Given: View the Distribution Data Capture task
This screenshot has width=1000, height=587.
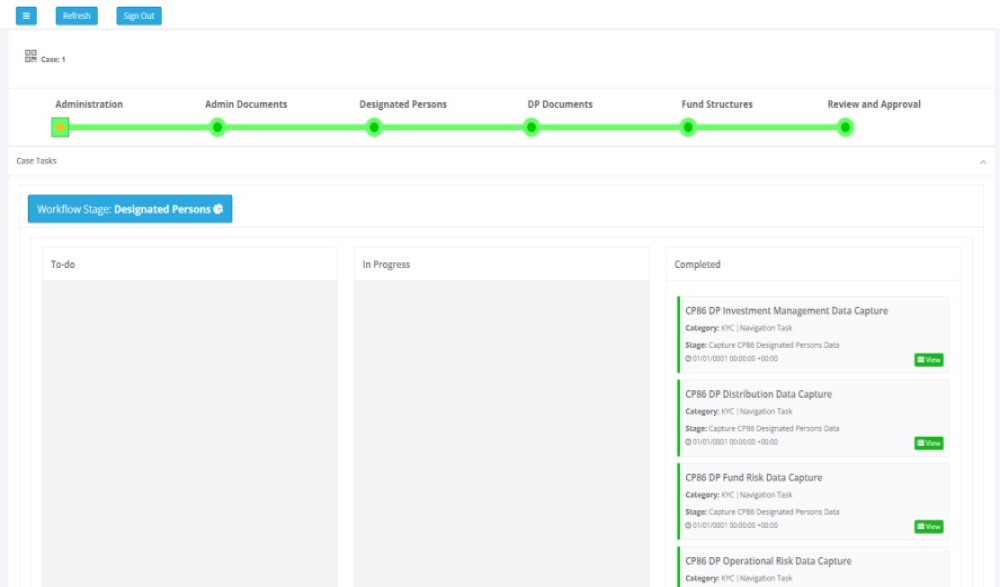Looking at the screenshot, I should (928, 443).
